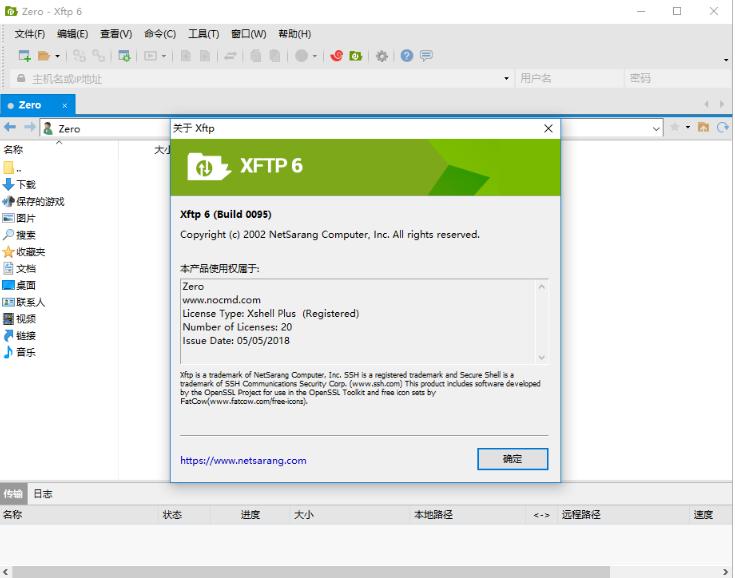This screenshot has width=735, height=578.
Task: Expand the Open Session dropdown arrow
Action: [57, 56]
